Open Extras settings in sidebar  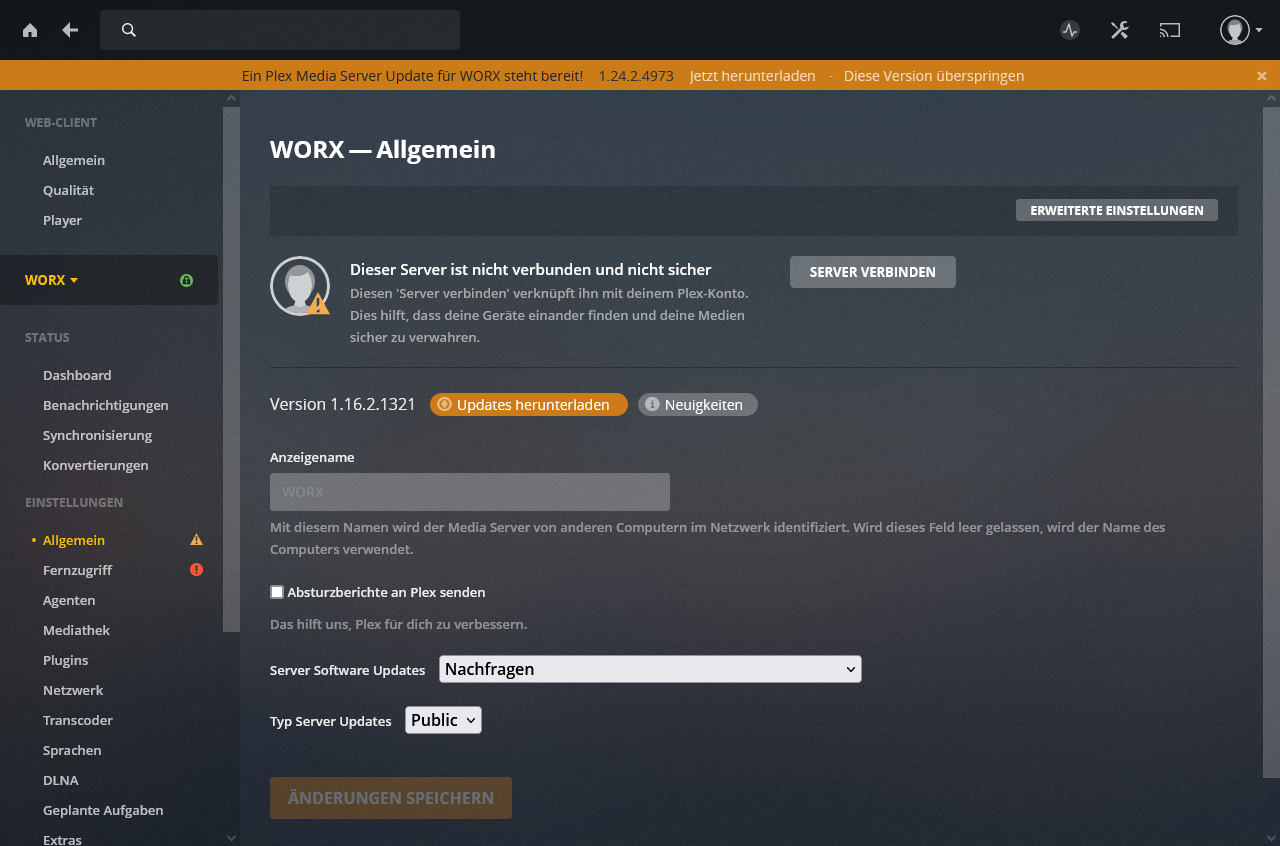pyautogui.click(x=62, y=839)
